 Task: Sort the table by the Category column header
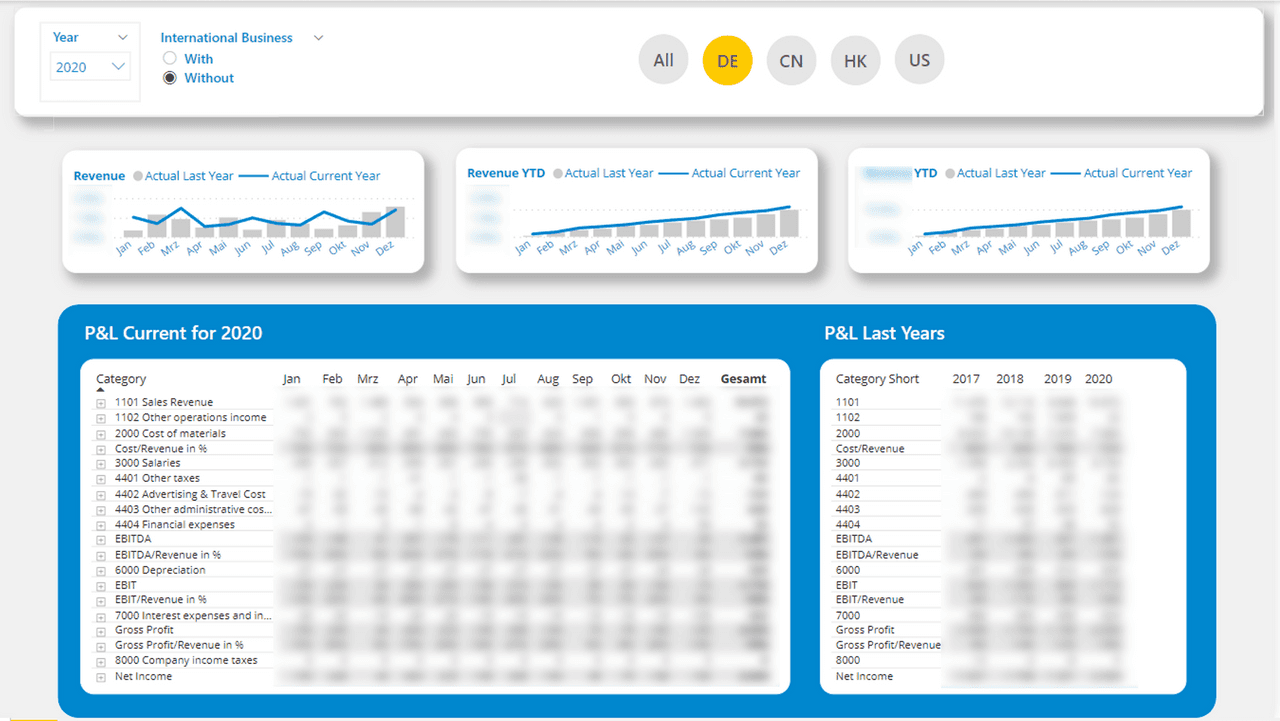click(120, 378)
